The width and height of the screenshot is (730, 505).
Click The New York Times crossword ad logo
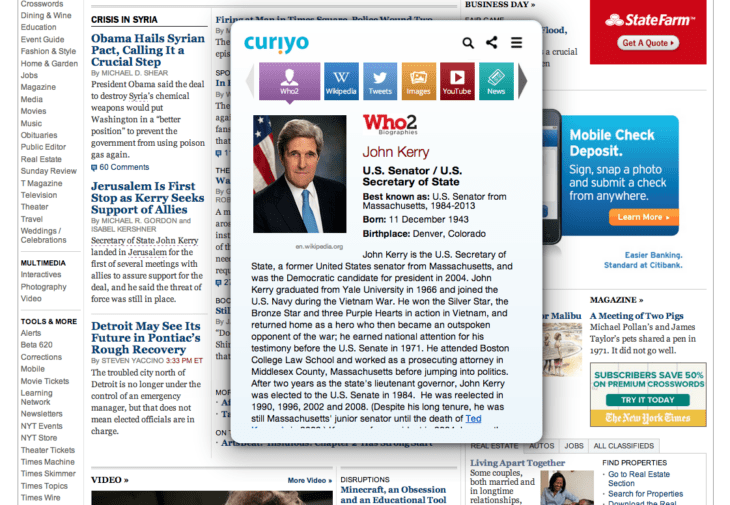click(648, 418)
